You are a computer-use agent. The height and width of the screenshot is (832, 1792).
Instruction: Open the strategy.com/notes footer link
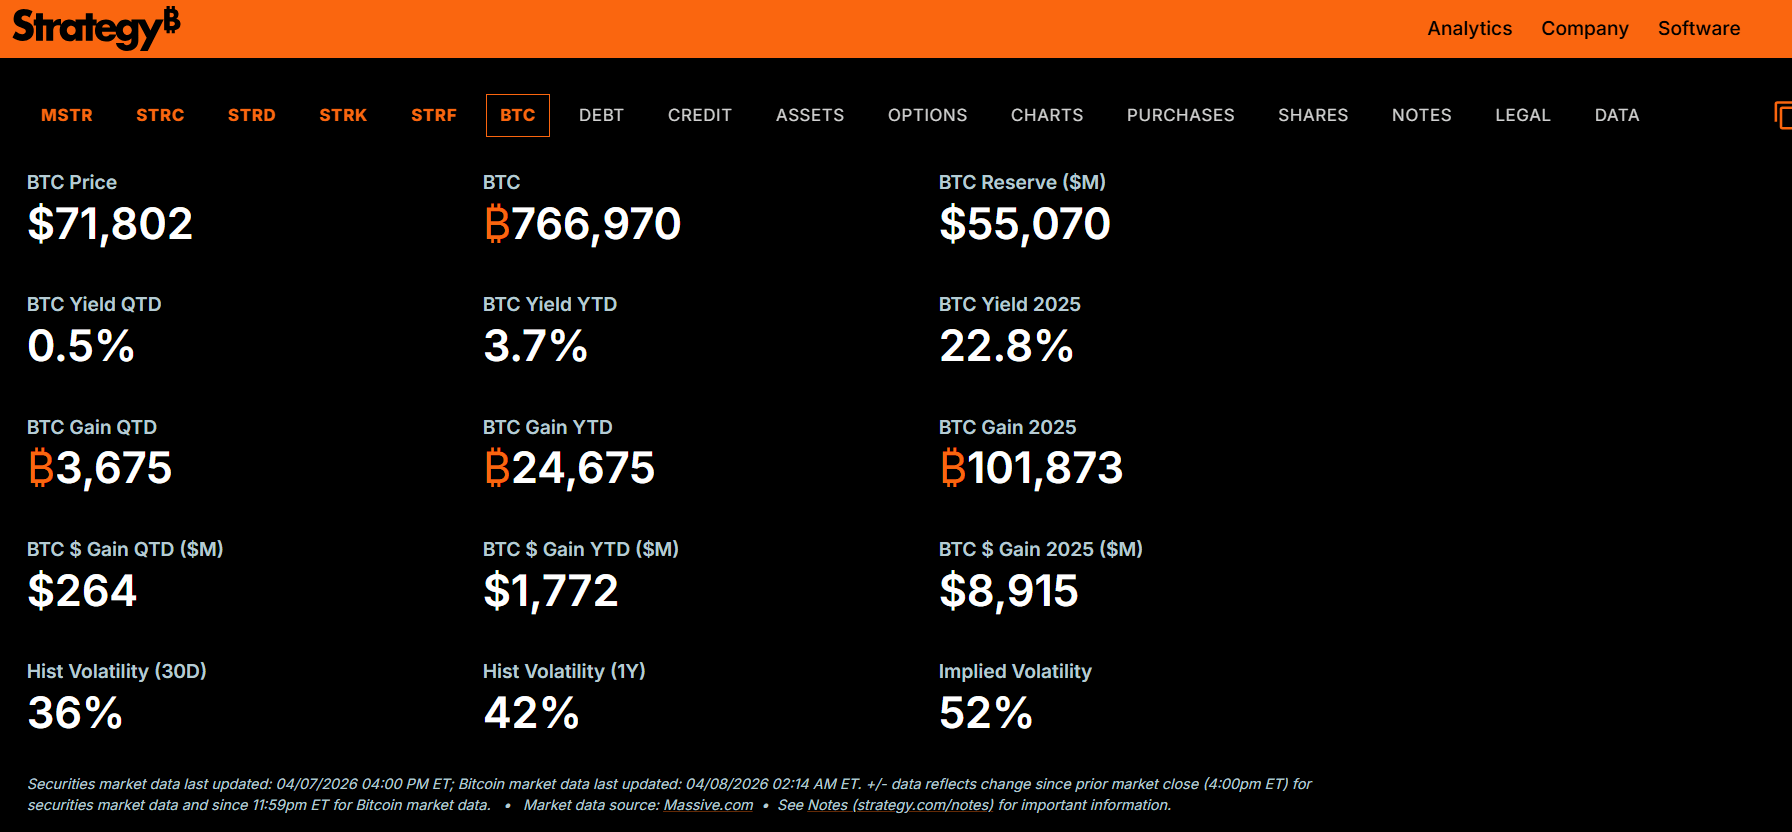923,805
